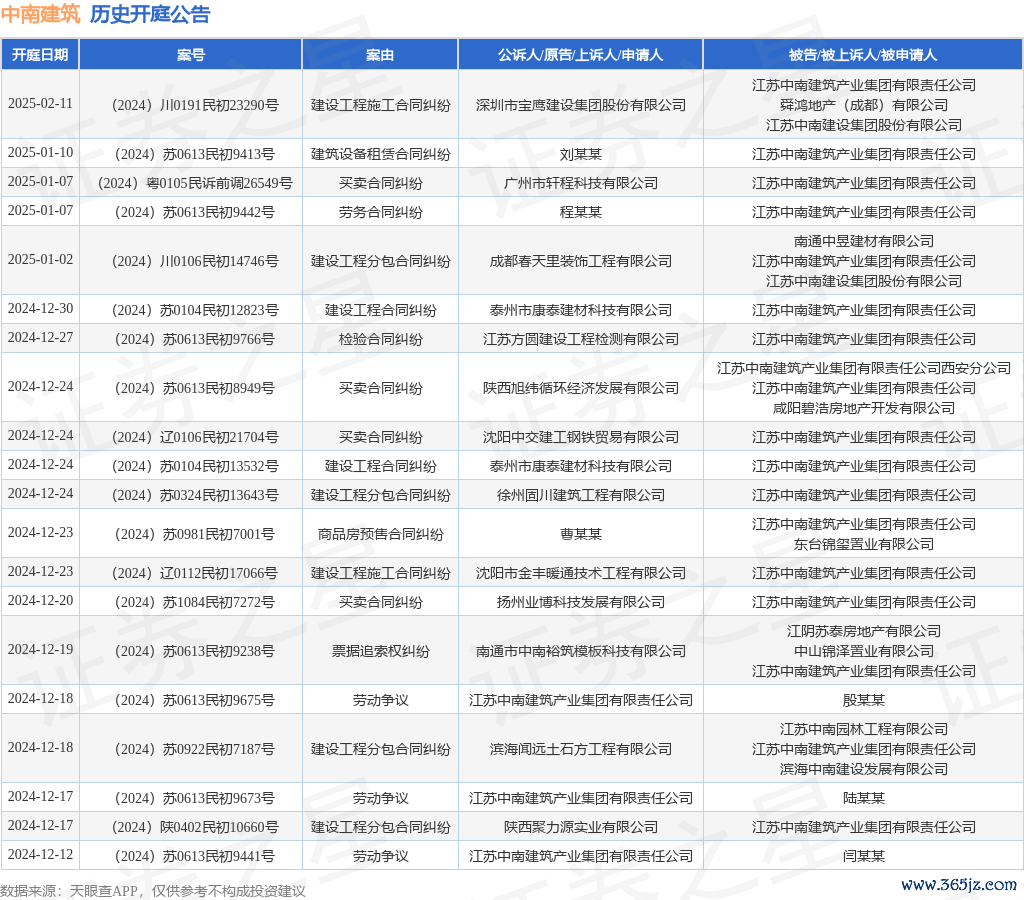Click date cell 2024-12-19
Viewport: 1024px width, 900px height.
point(40,650)
